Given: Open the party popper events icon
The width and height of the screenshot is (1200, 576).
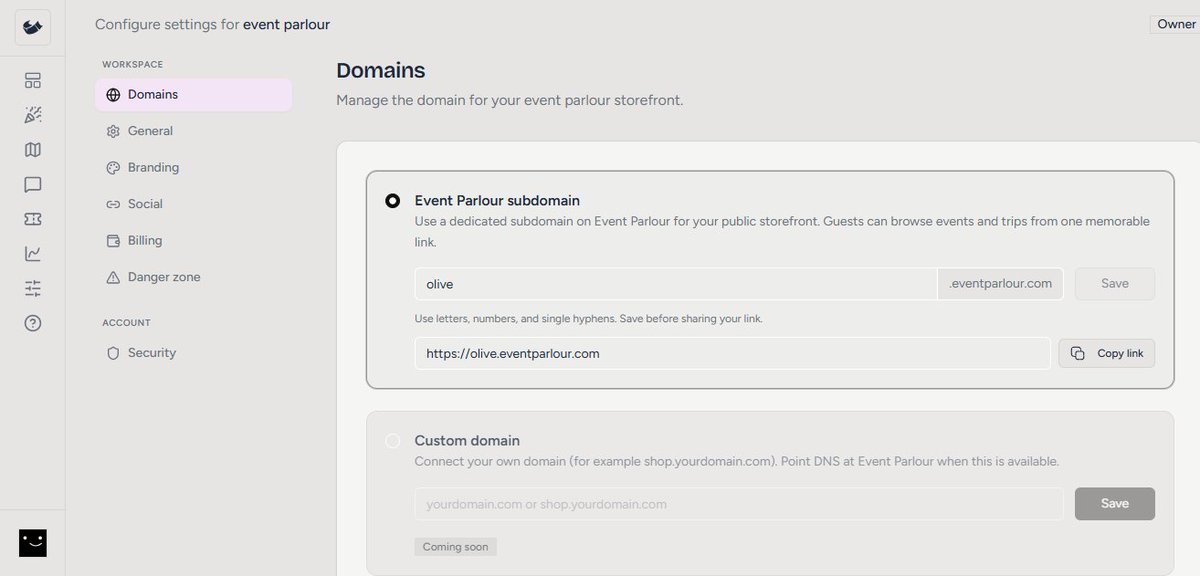Looking at the screenshot, I should click(x=33, y=115).
